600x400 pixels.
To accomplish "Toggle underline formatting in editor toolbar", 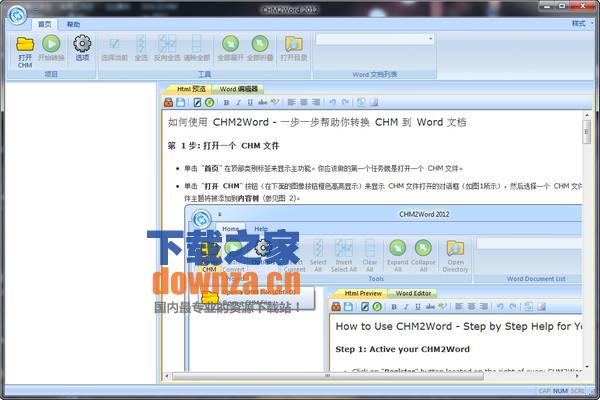I will pyautogui.click(x=250, y=103).
